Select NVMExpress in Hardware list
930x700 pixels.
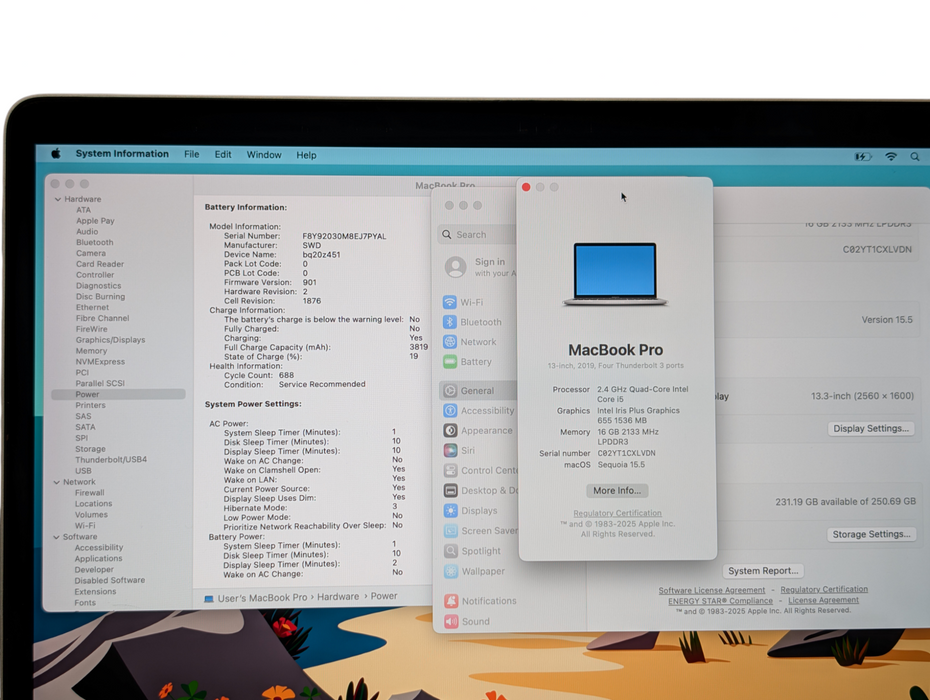100,362
